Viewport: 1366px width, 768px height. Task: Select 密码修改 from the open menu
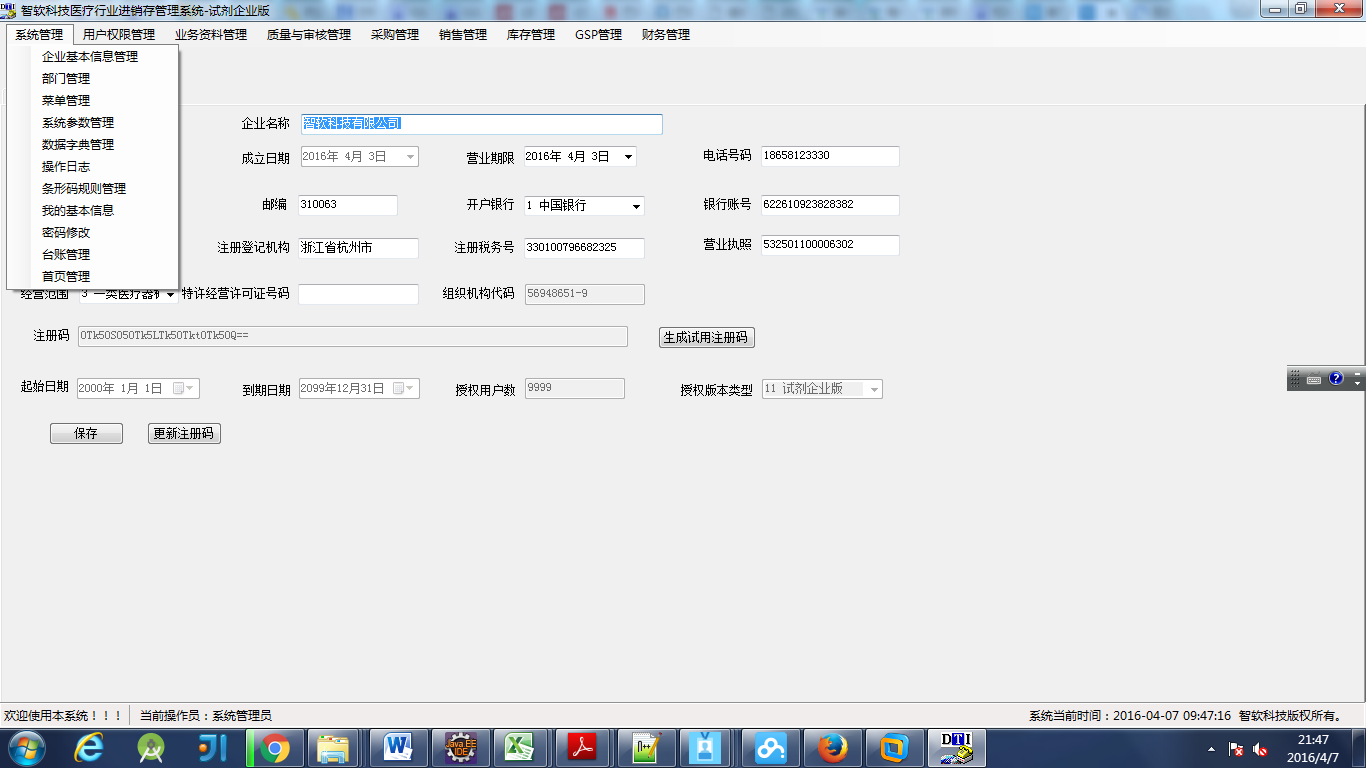pos(67,232)
